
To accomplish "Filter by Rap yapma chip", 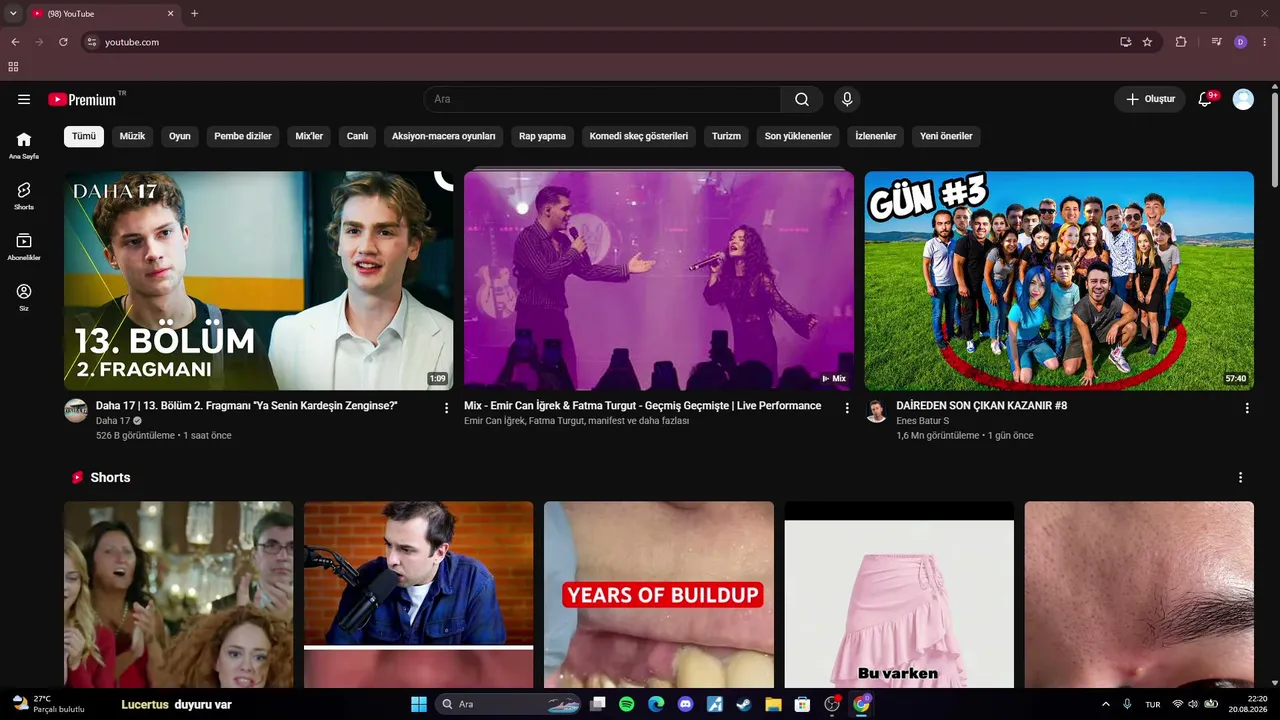I will coord(543,136).
